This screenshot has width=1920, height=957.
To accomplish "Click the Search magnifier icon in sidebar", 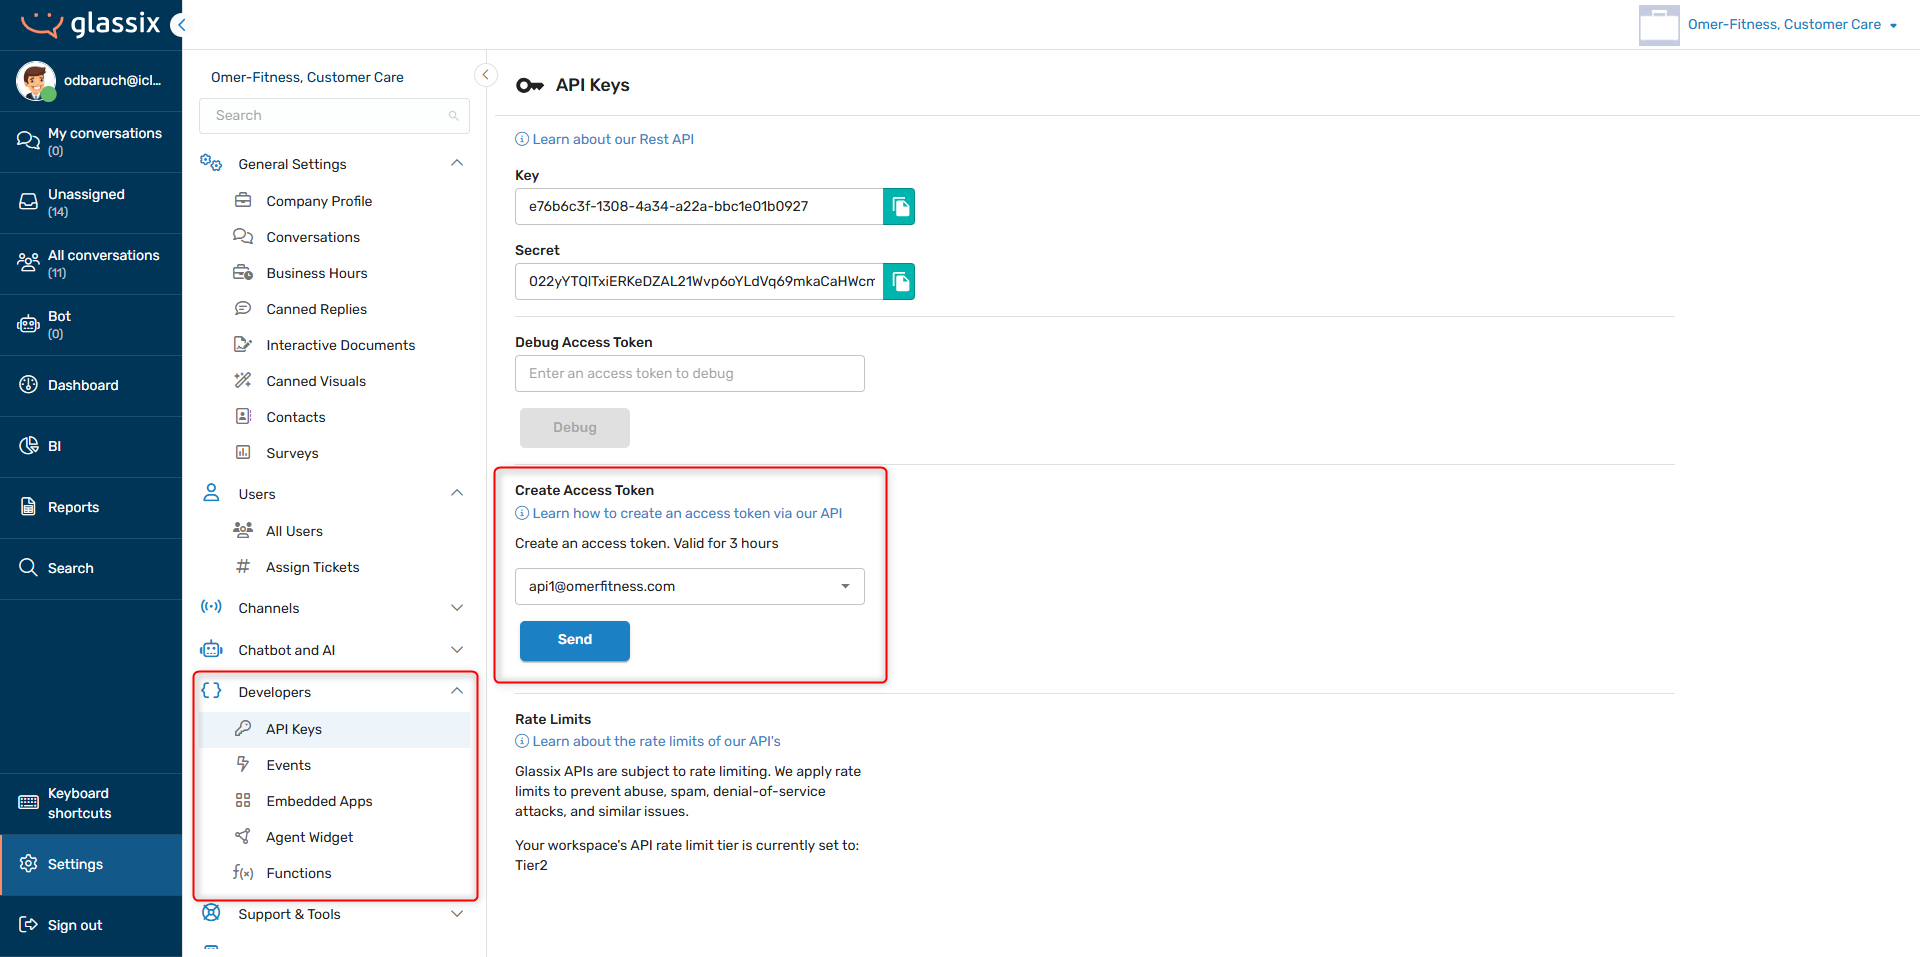I will (28, 568).
